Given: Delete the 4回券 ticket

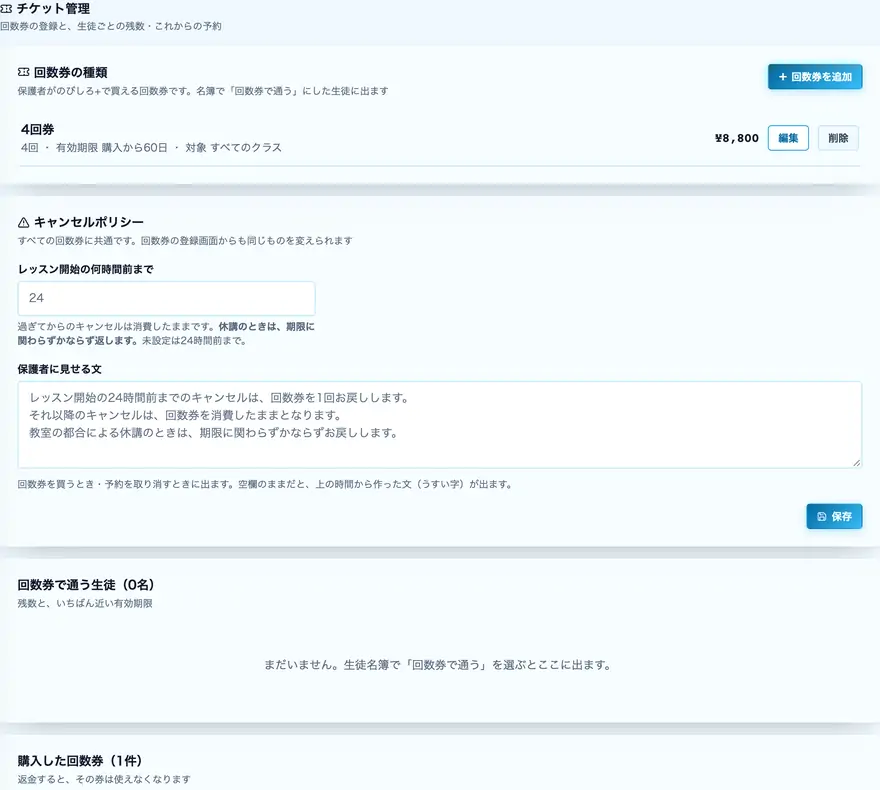Looking at the screenshot, I should pyautogui.click(x=838, y=138).
